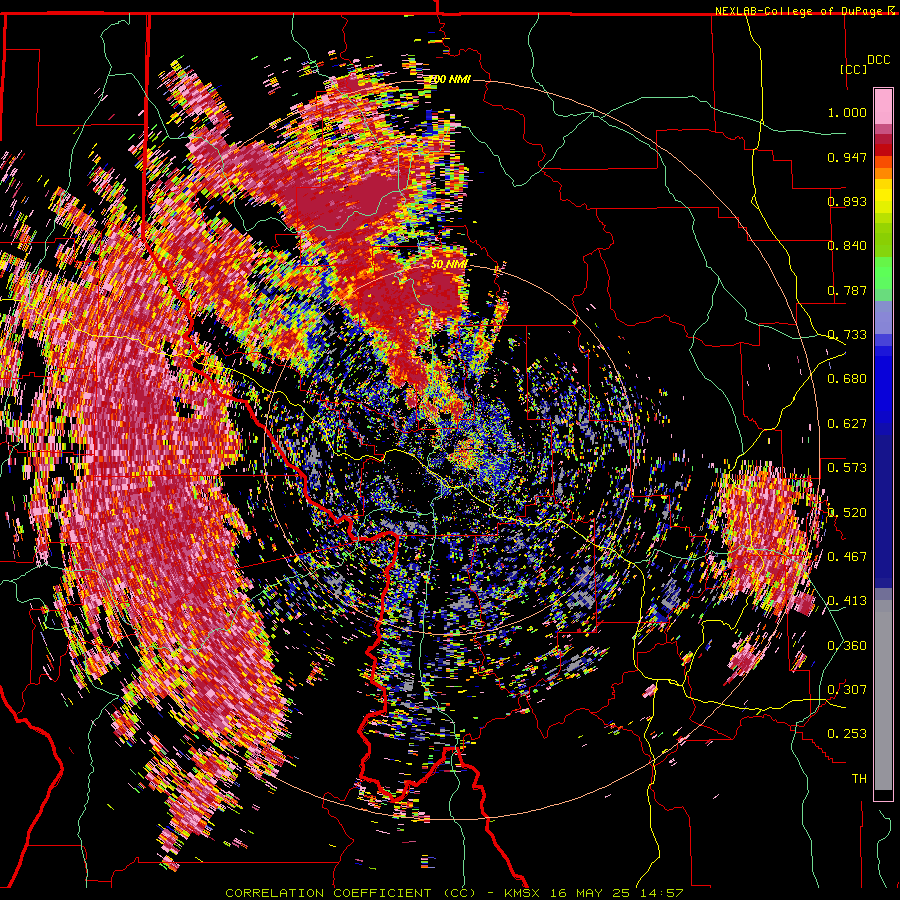Click the light pink top segment of color bar

coord(883,106)
